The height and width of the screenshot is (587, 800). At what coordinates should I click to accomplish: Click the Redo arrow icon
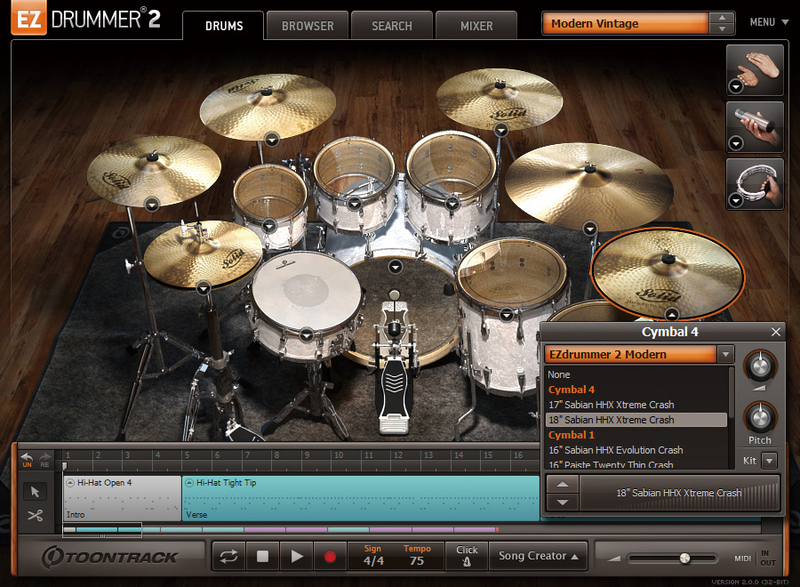tap(45, 460)
